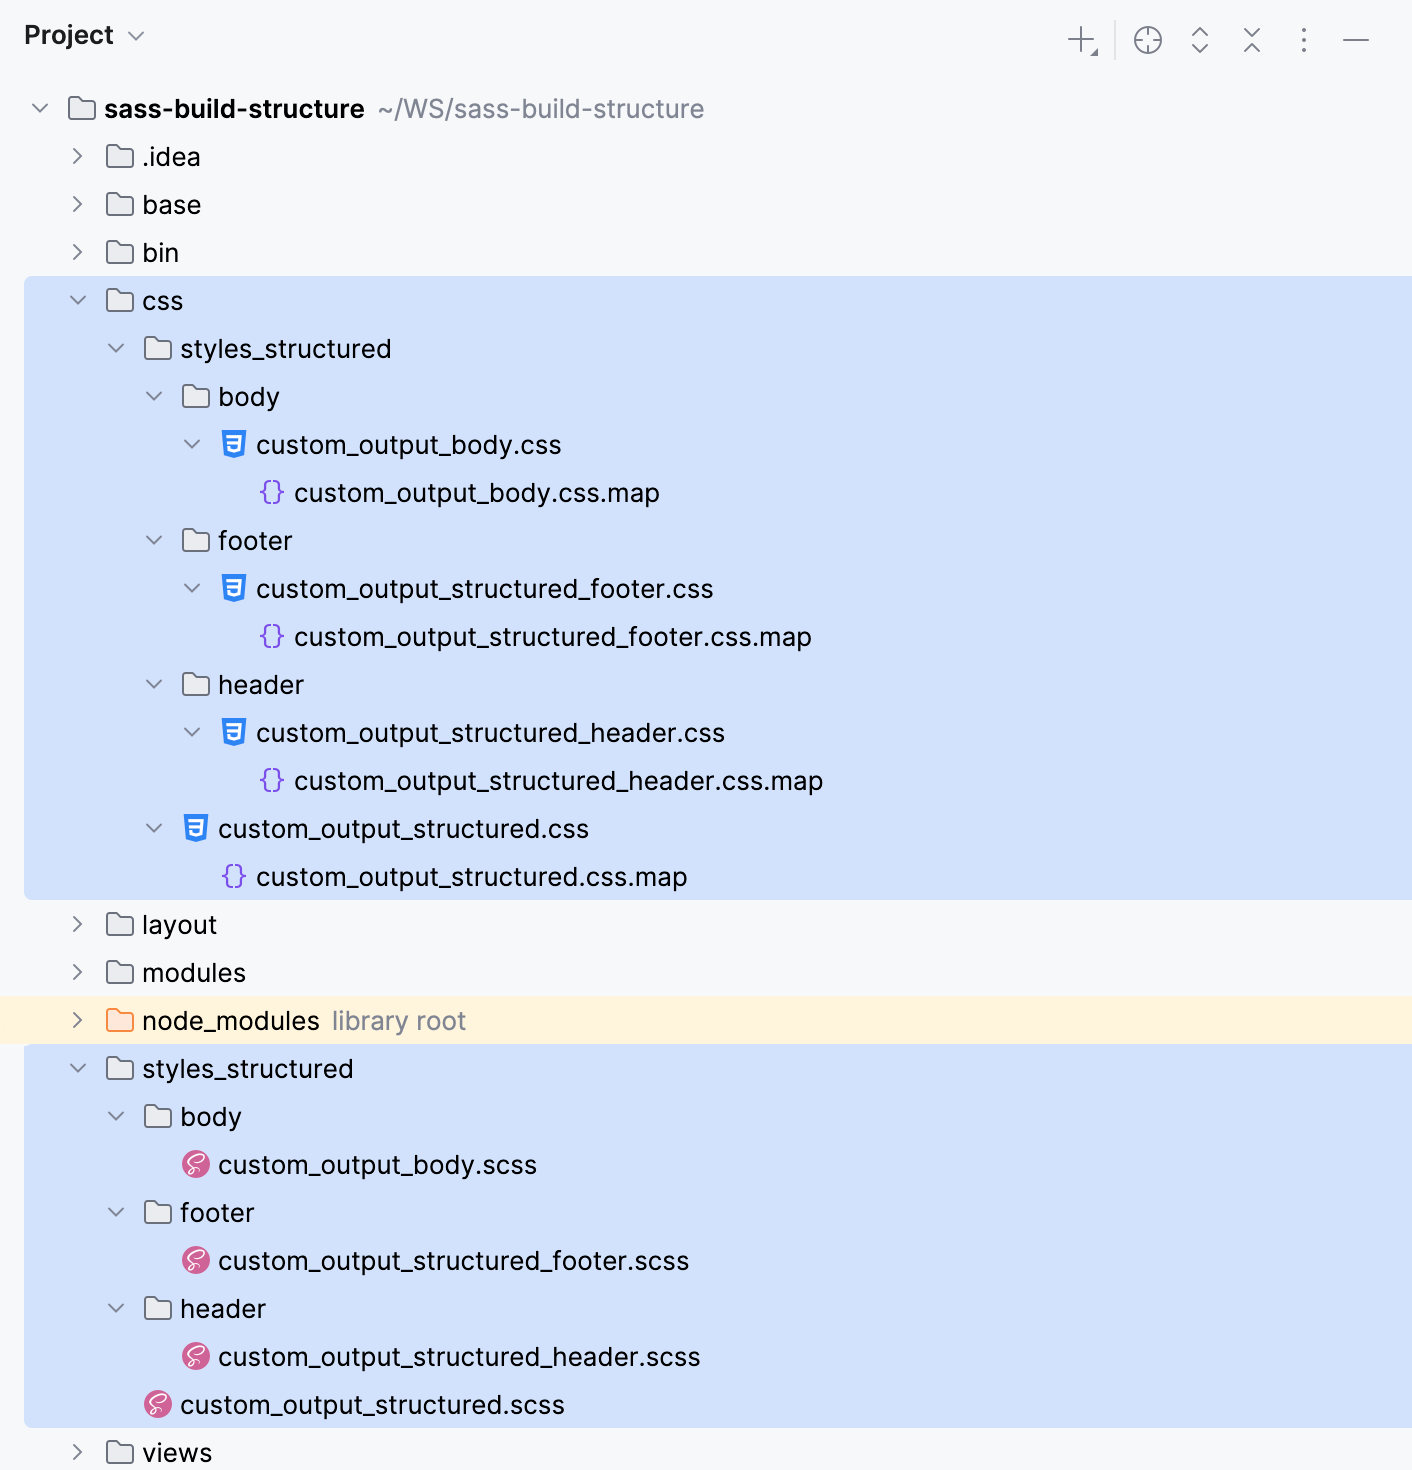1412x1470 pixels.
Task: Expand all nodes with the expand-all icon
Action: click(x=1199, y=41)
